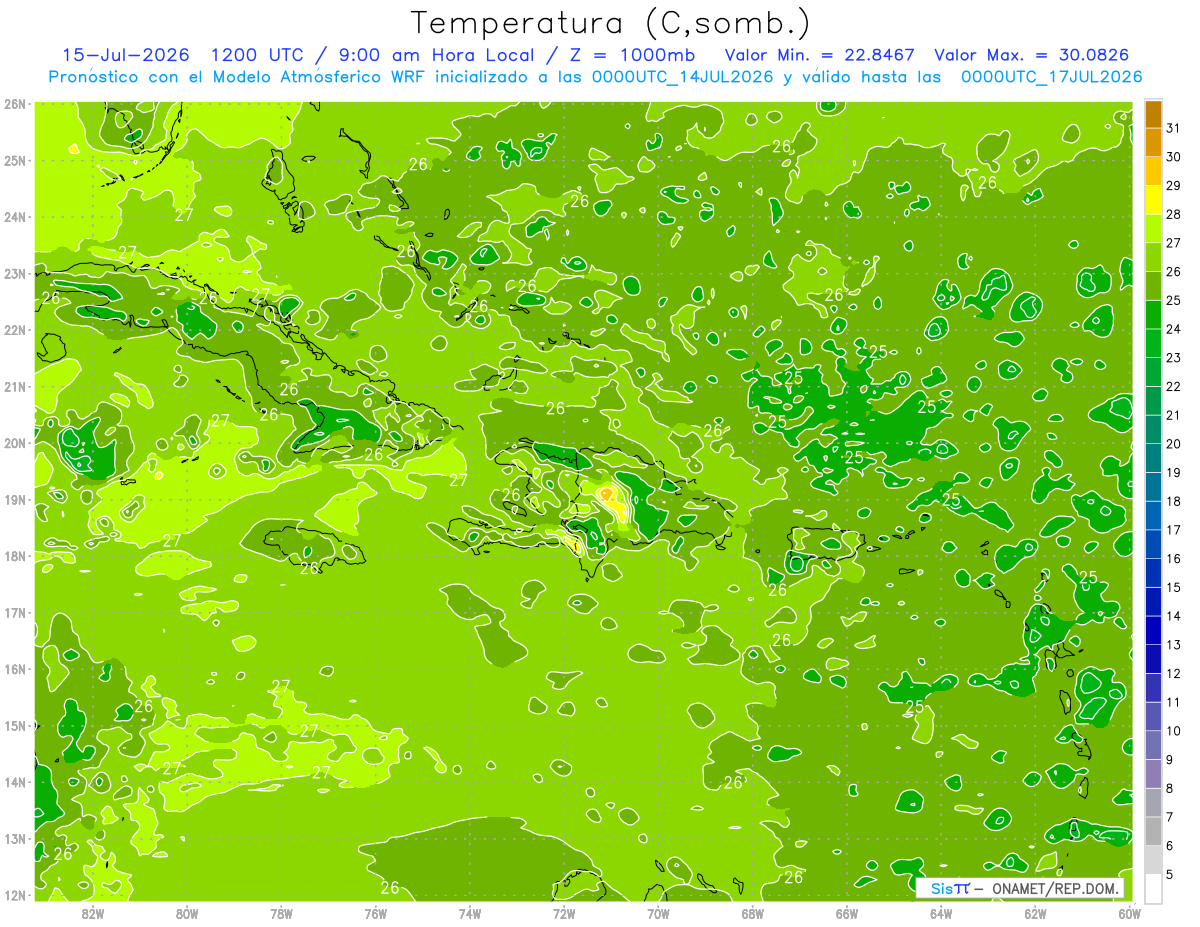The height and width of the screenshot is (927, 1200).
Task: Click the longitude label "60W"
Action: 1129,913
